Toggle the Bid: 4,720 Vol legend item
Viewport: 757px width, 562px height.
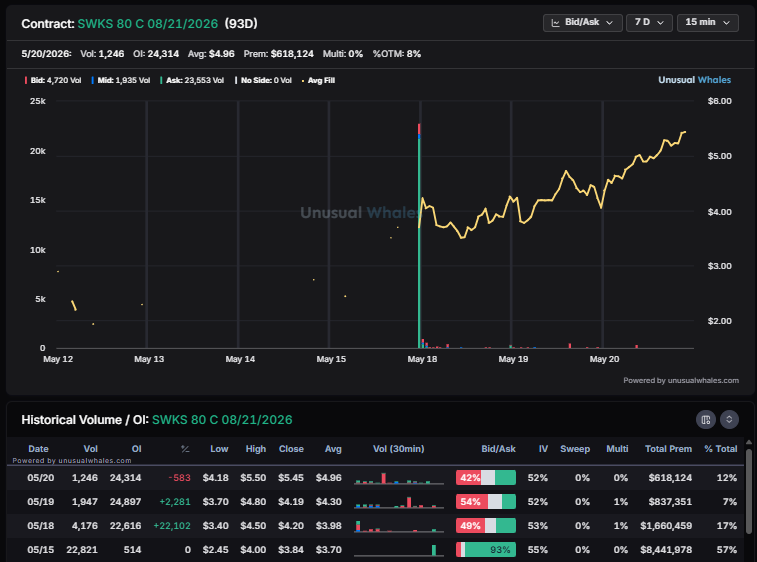pos(53,81)
